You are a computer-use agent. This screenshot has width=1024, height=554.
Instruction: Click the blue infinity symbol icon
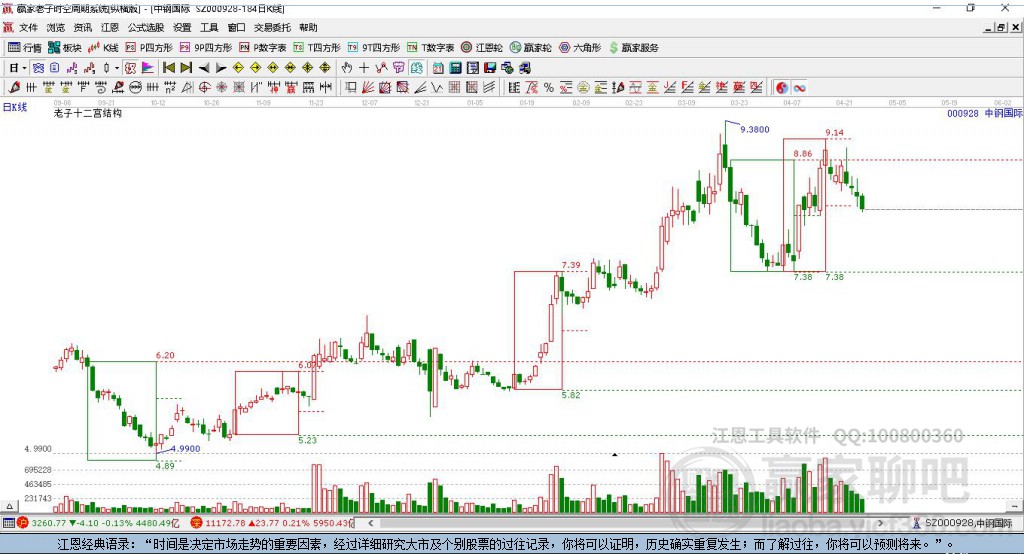point(799,88)
